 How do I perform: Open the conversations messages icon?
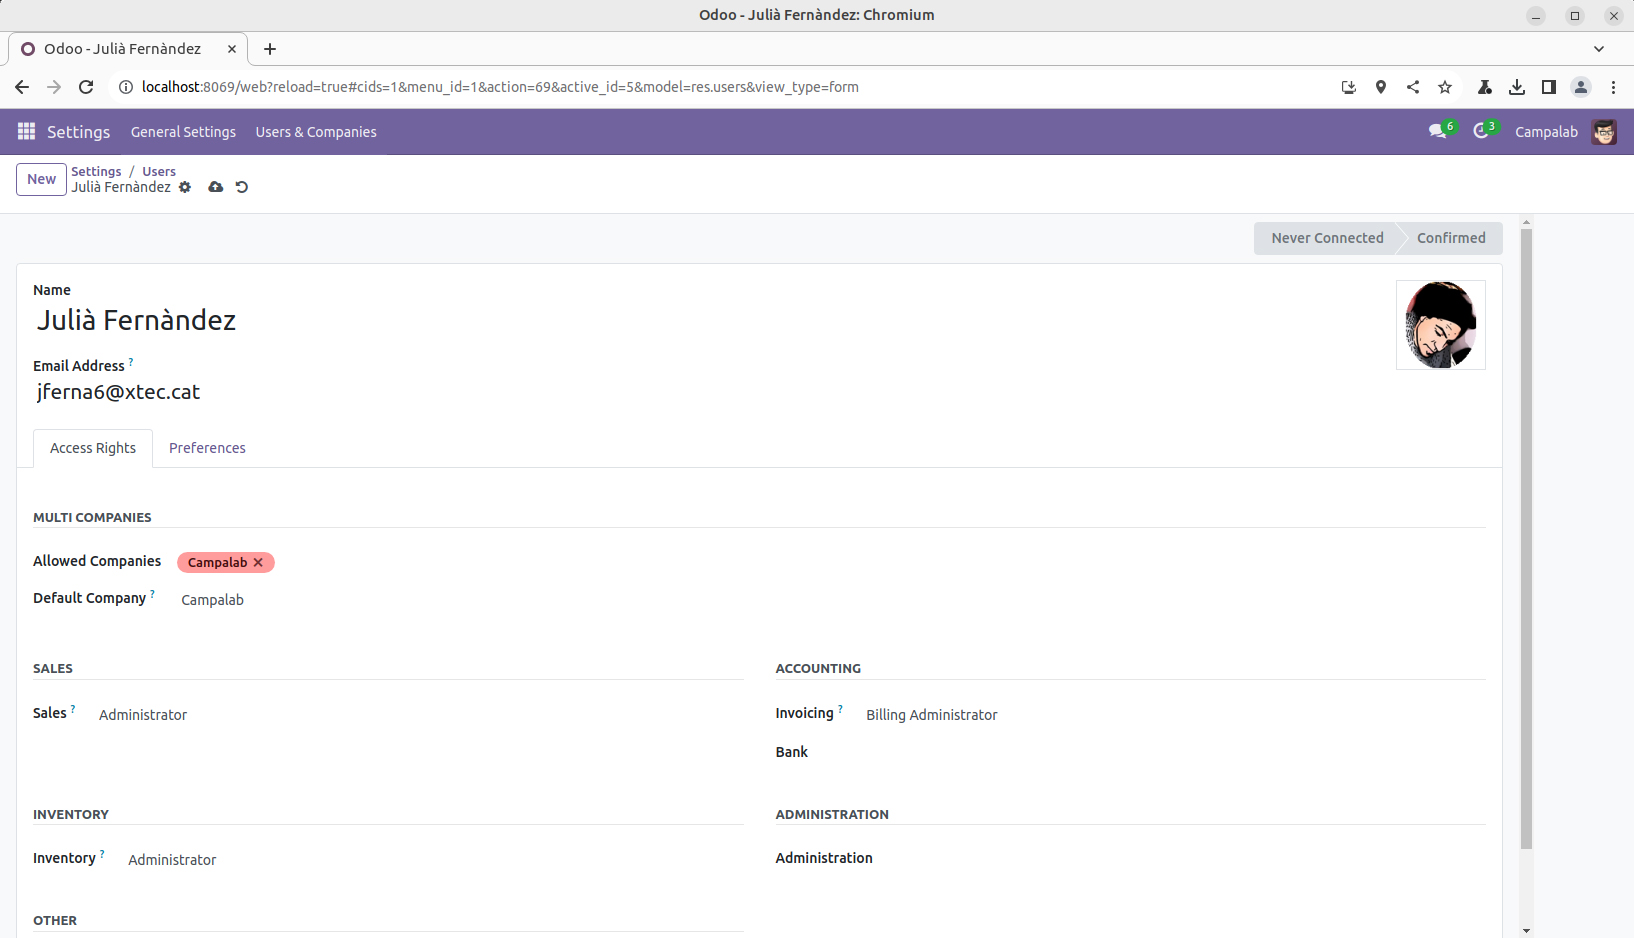(x=1437, y=132)
